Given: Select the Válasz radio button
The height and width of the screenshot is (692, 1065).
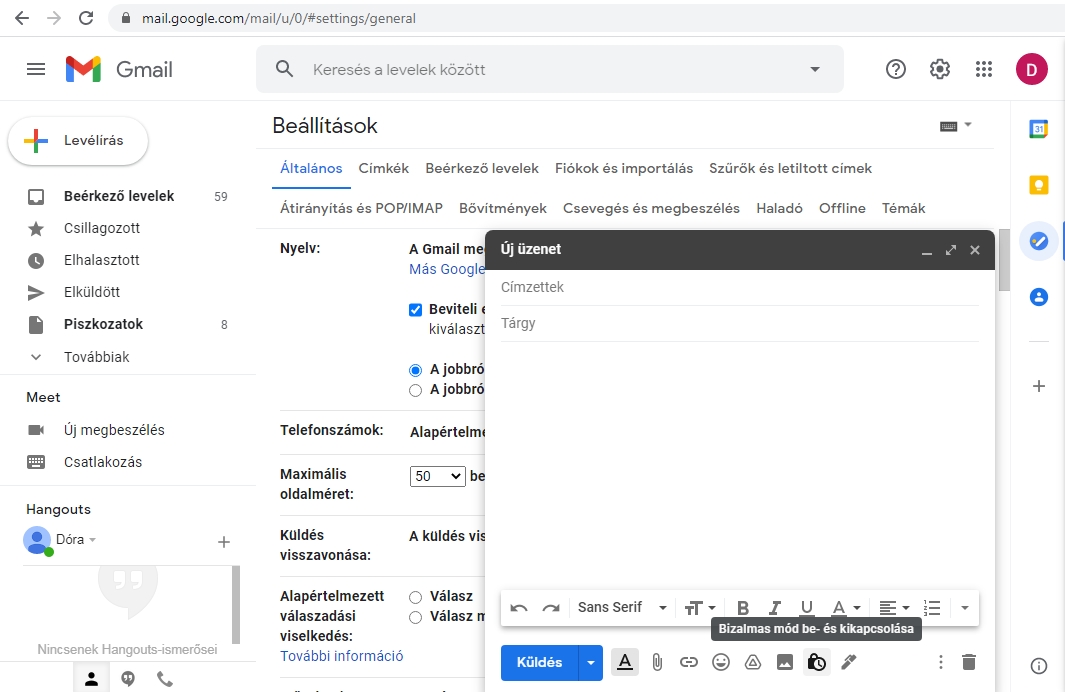Looking at the screenshot, I should [x=416, y=597].
